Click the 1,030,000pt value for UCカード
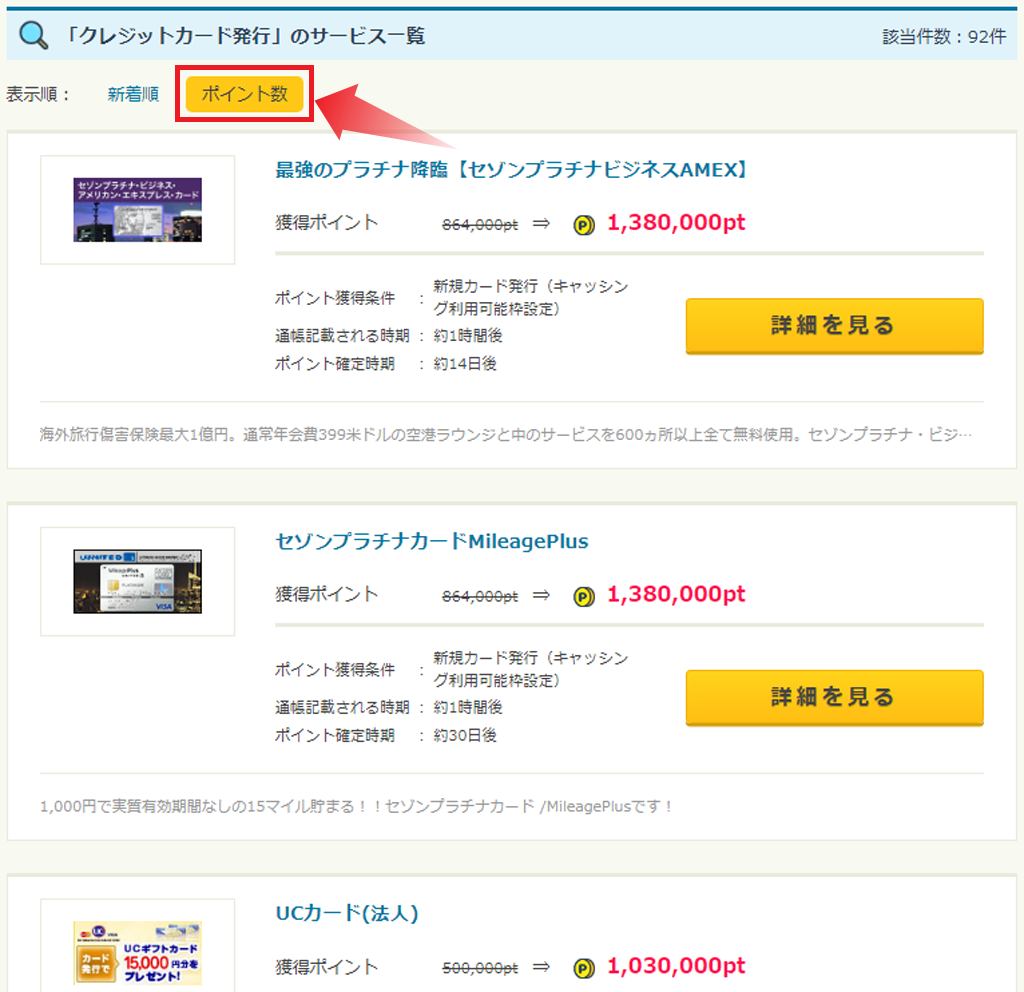 click(676, 966)
